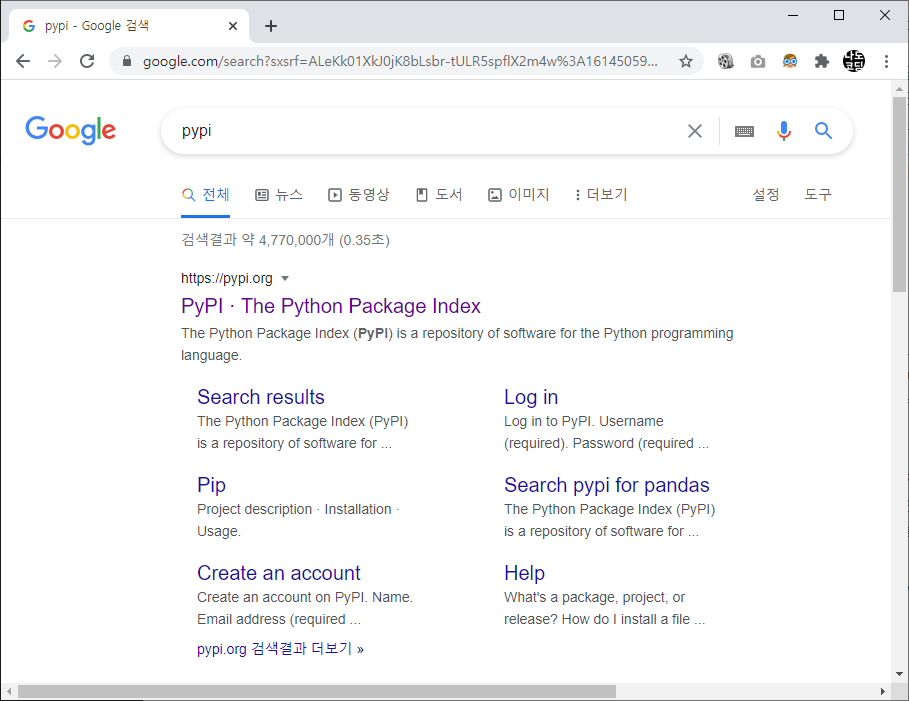This screenshot has height=701, width=909.
Task: Open the Help sitelink
Action: [x=525, y=573]
